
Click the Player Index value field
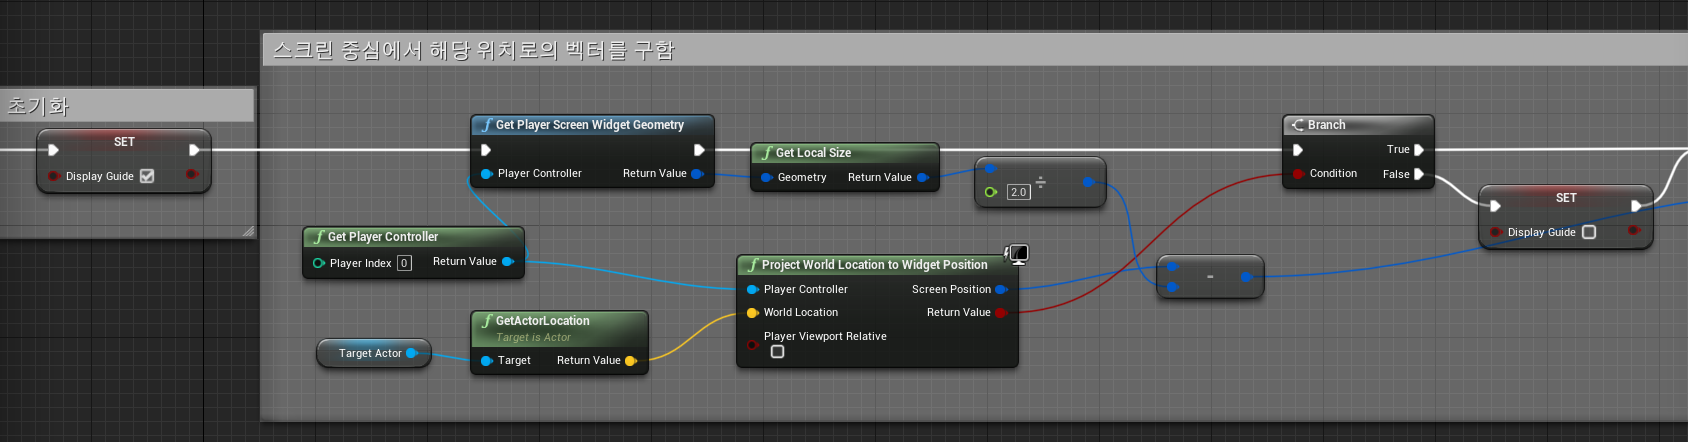tap(404, 263)
